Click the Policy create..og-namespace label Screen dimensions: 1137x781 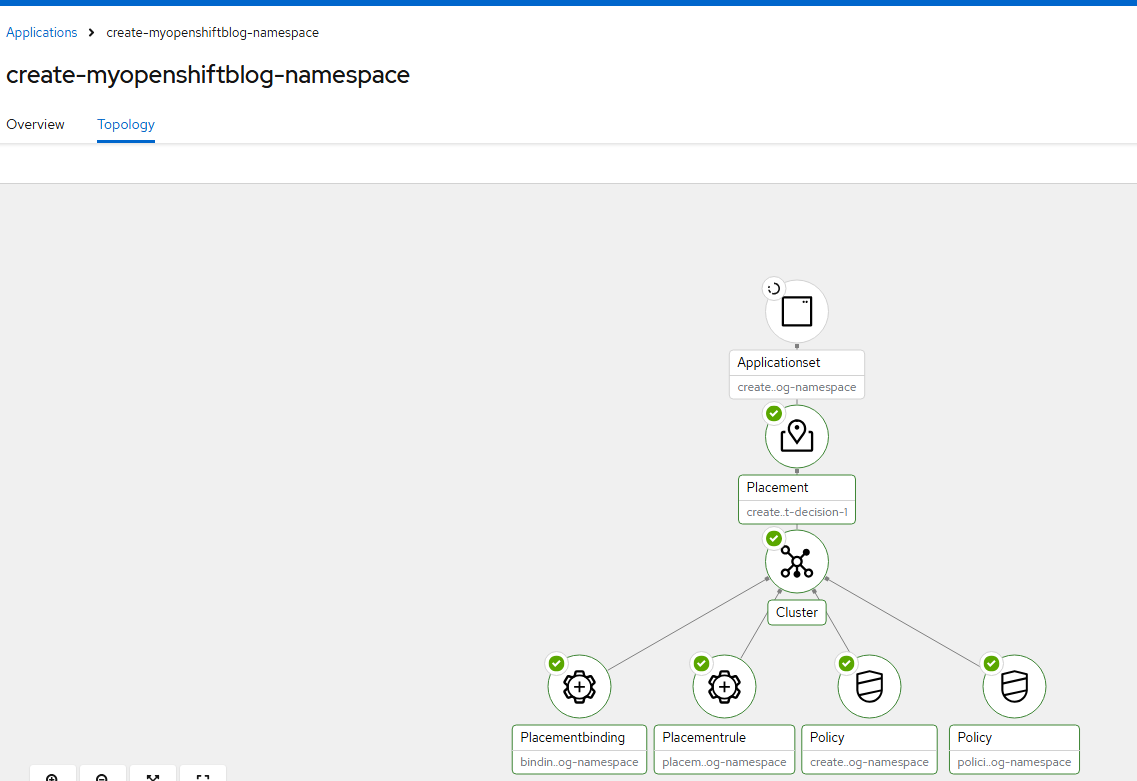click(869, 749)
